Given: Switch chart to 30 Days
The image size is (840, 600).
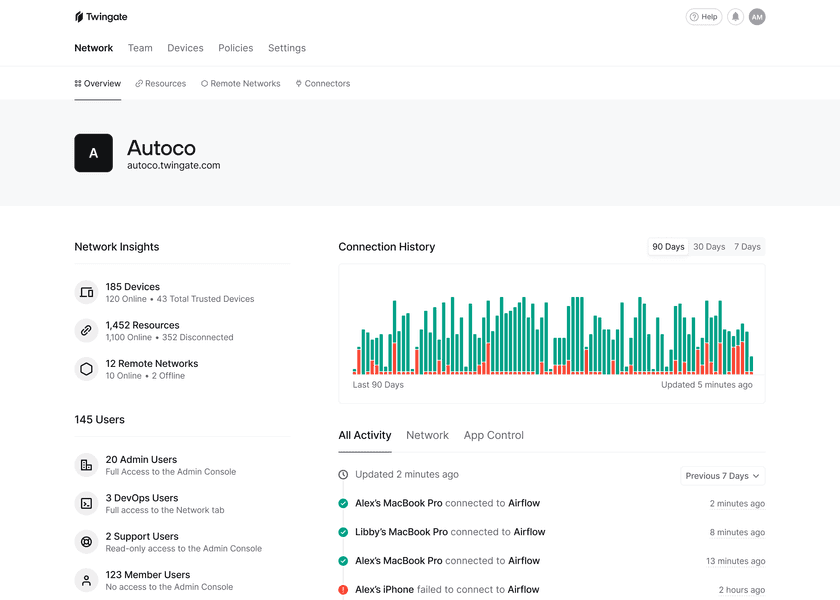Looking at the screenshot, I should [x=709, y=247].
